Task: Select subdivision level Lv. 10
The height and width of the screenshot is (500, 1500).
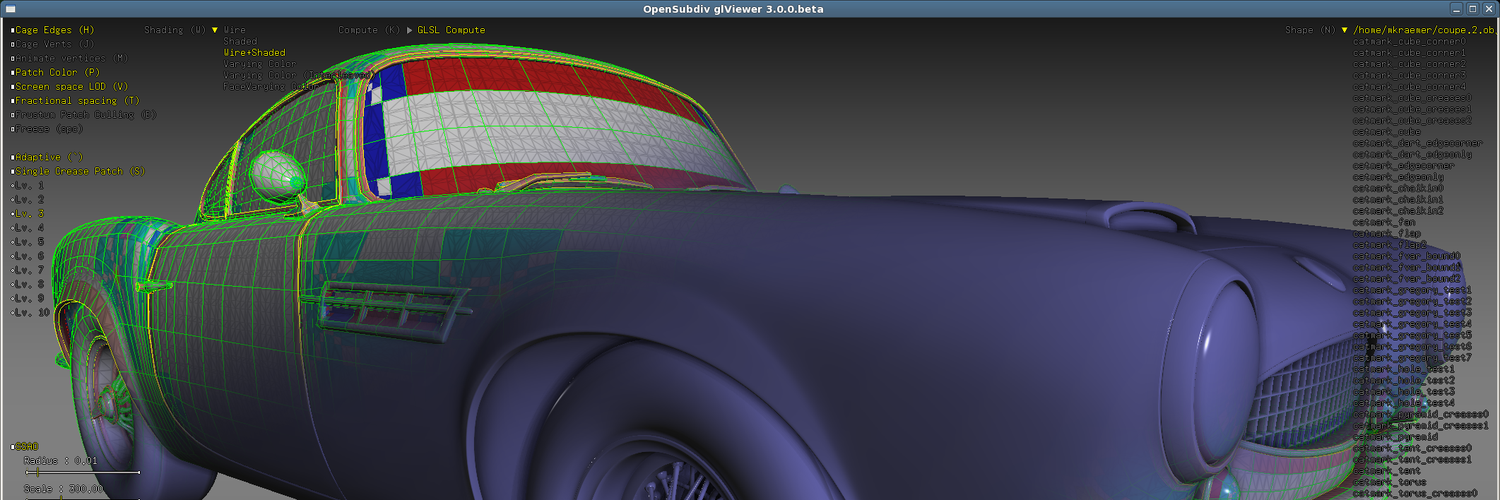Action: 31,311
